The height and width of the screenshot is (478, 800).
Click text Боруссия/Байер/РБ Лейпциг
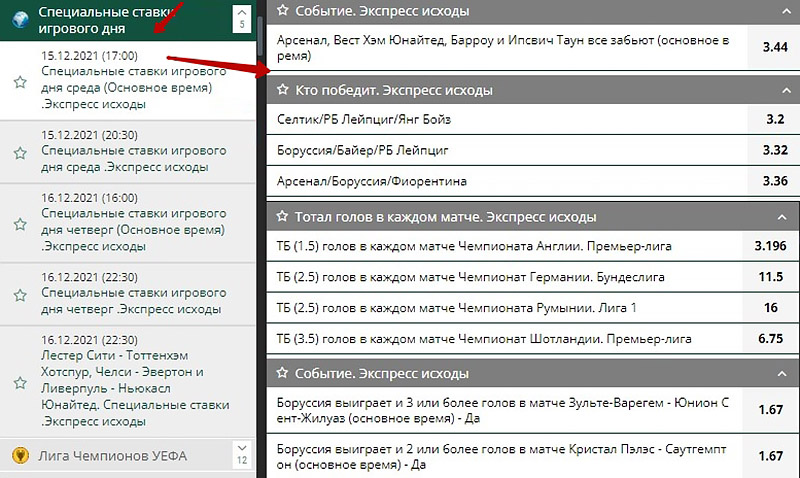363,150
